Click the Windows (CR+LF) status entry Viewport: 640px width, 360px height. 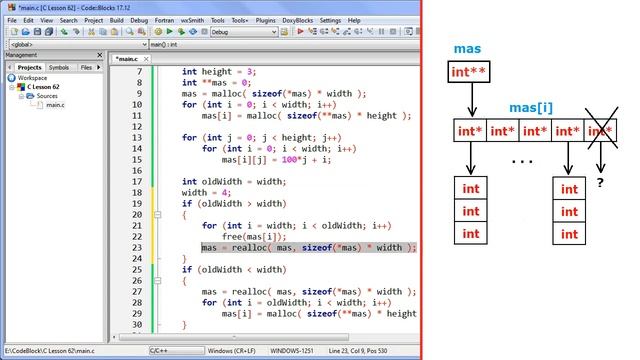(231, 351)
